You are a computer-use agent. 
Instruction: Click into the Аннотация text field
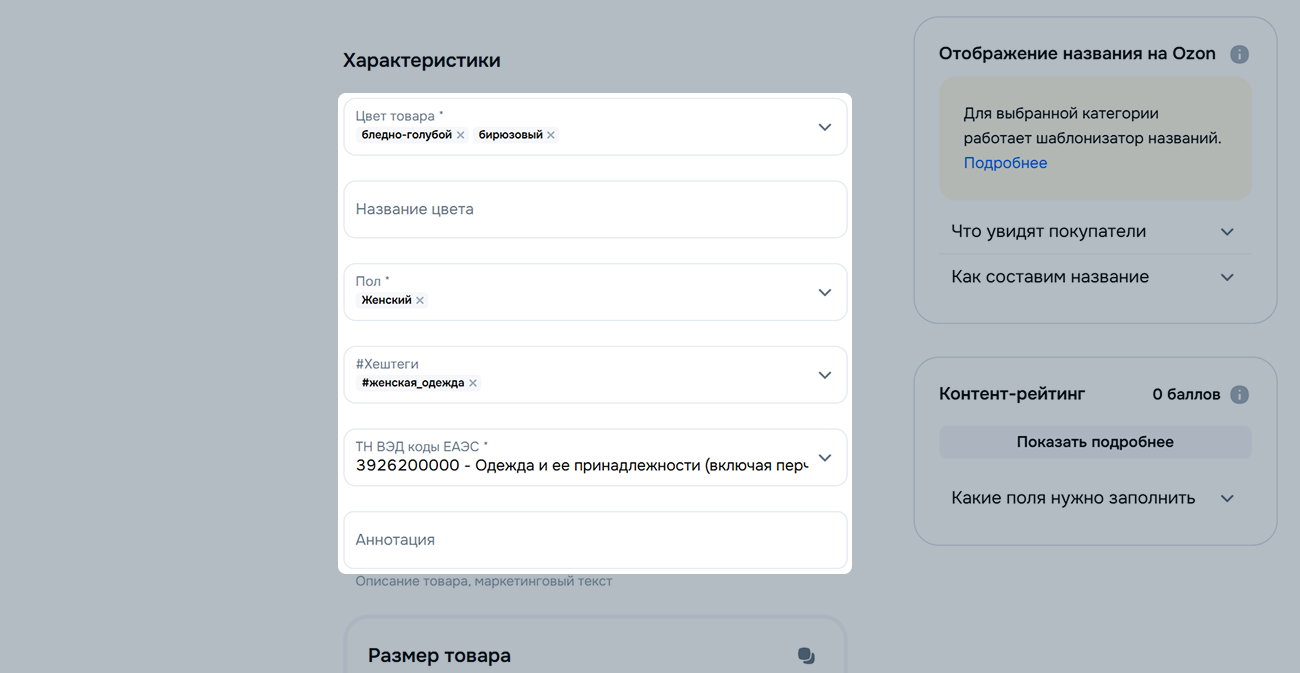tap(595, 540)
